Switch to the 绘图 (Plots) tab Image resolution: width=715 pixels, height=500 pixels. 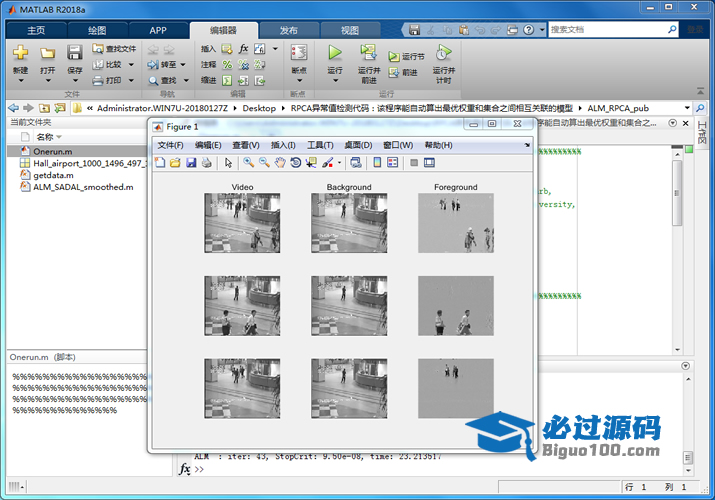tap(97, 31)
